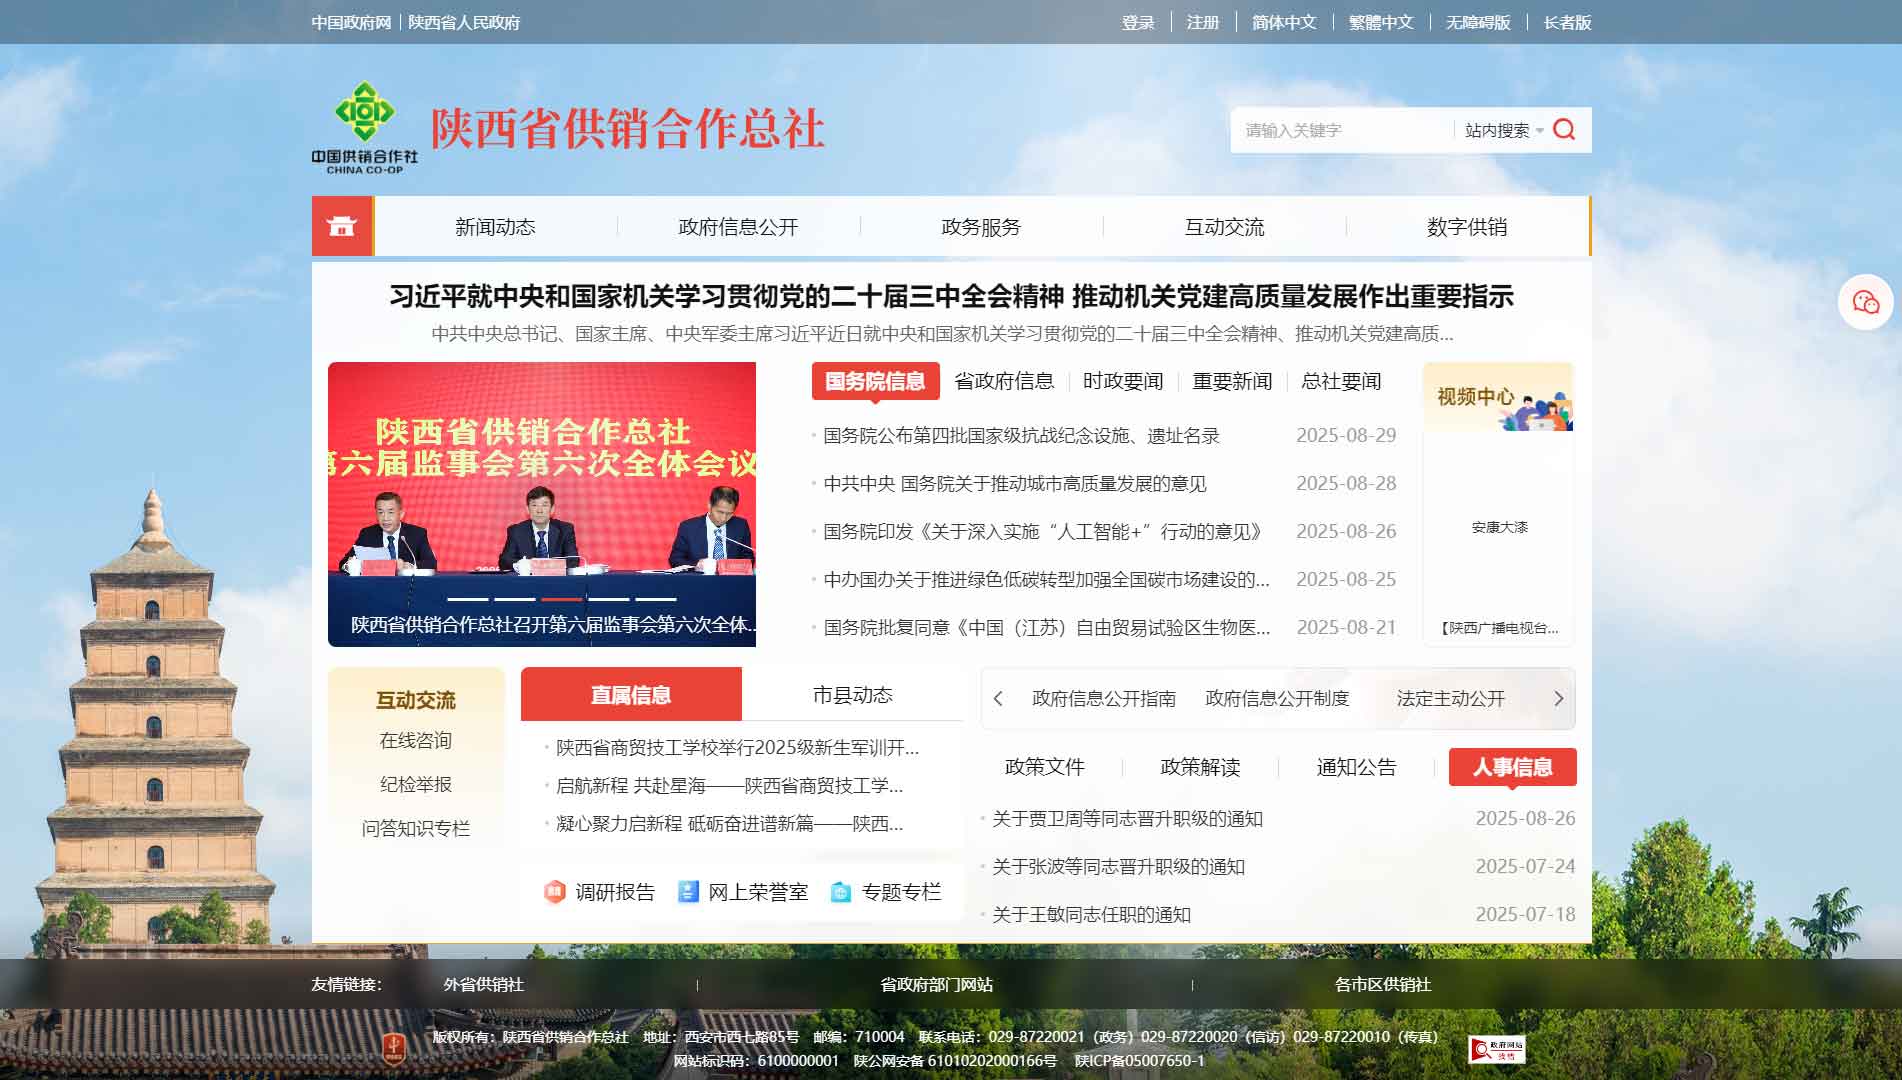Image resolution: width=1902 pixels, height=1080 pixels.
Task: Open news on 全国碳市场建设
Action: click(x=1046, y=579)
